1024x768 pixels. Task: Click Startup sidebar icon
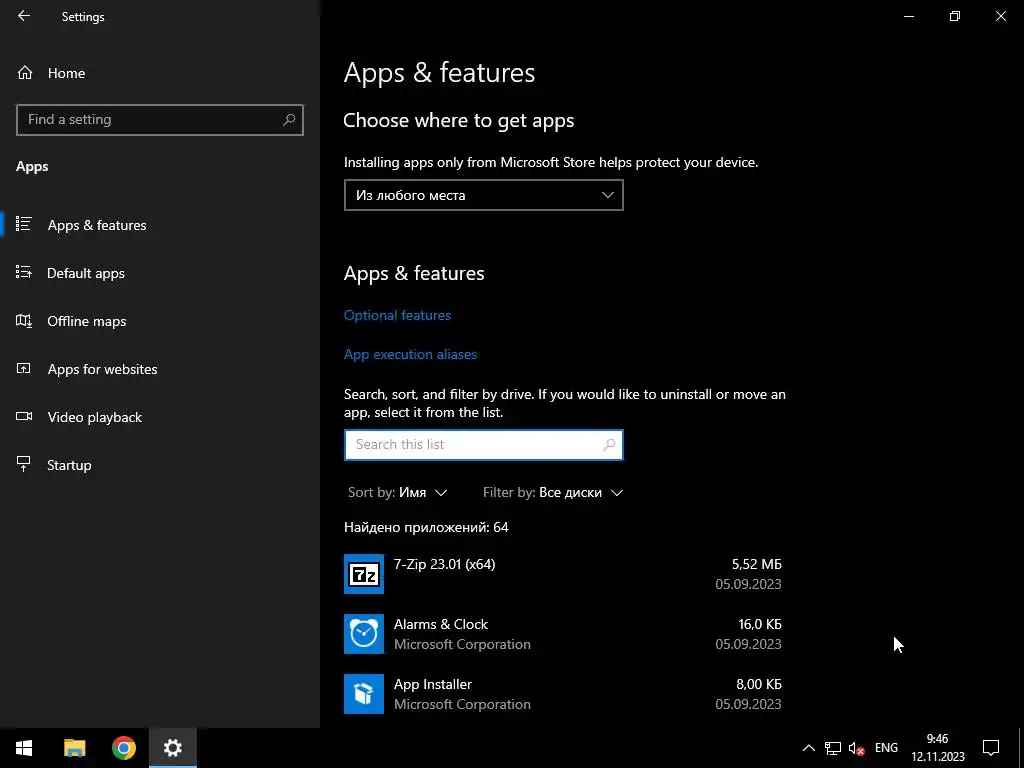[x=24, y=464]
